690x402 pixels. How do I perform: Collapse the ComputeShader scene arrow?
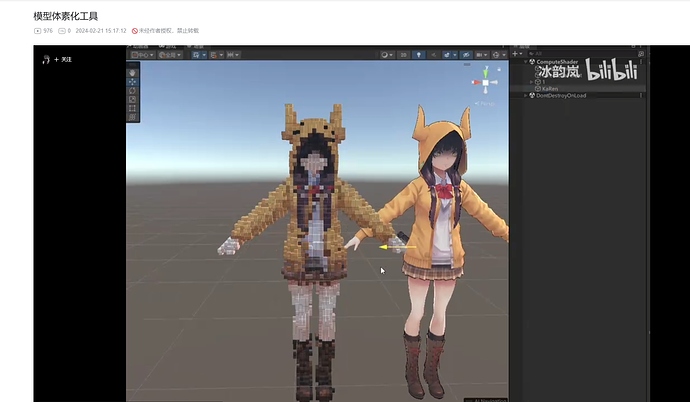tap(525, 62)
